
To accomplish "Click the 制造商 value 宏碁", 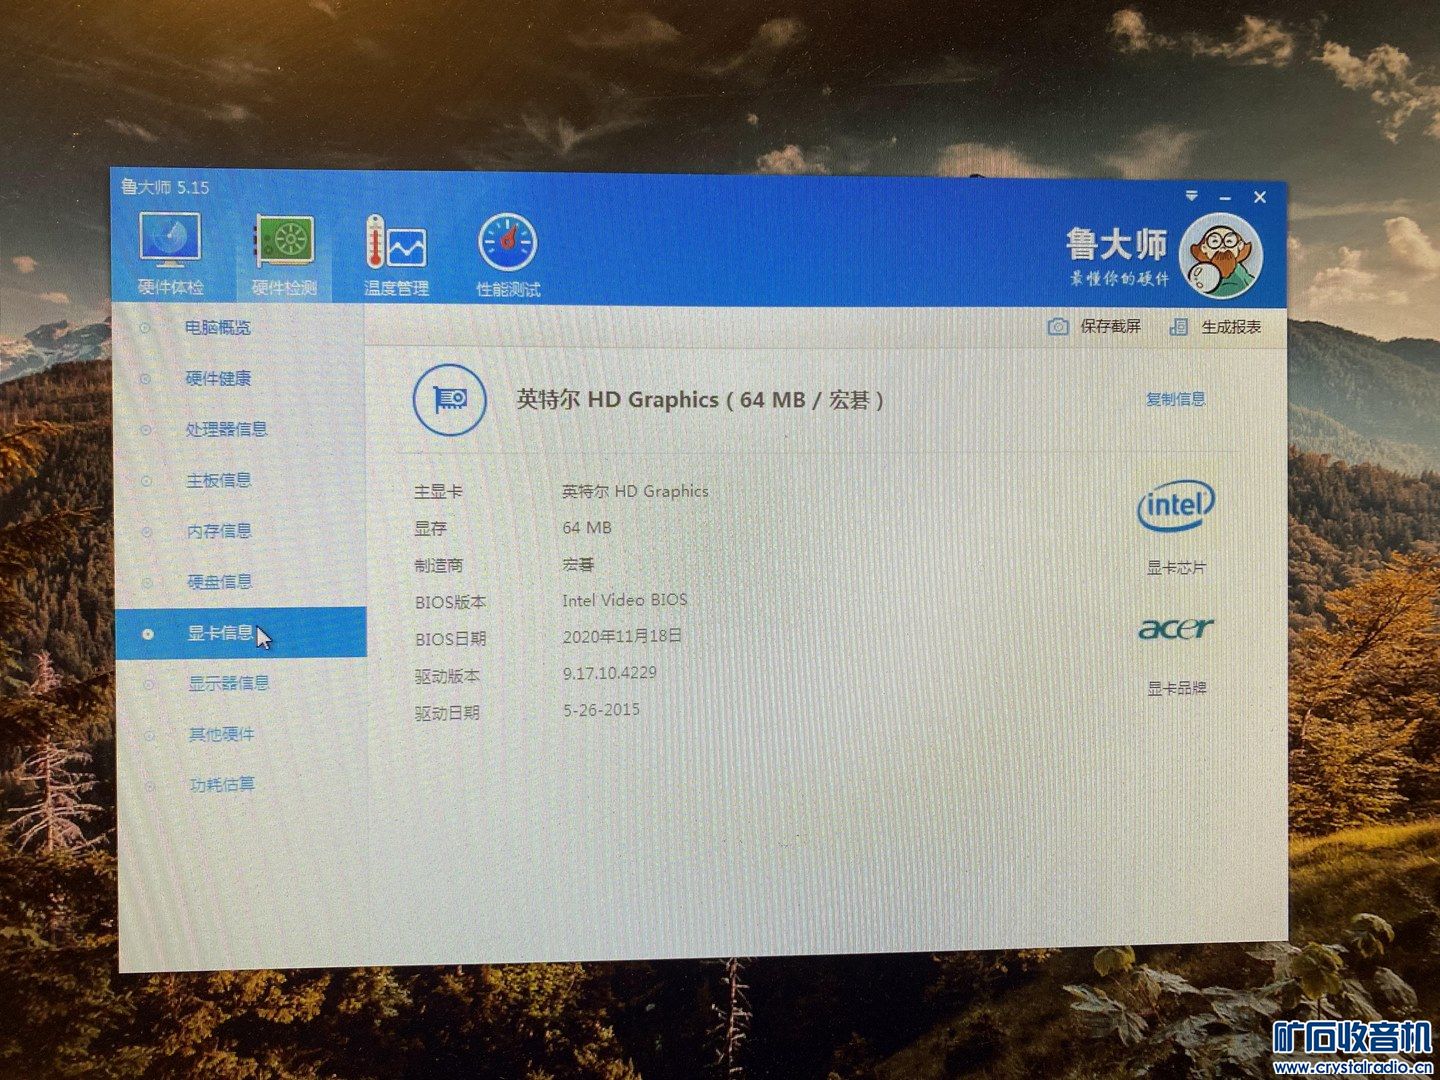I will click(x=578, y=565).
